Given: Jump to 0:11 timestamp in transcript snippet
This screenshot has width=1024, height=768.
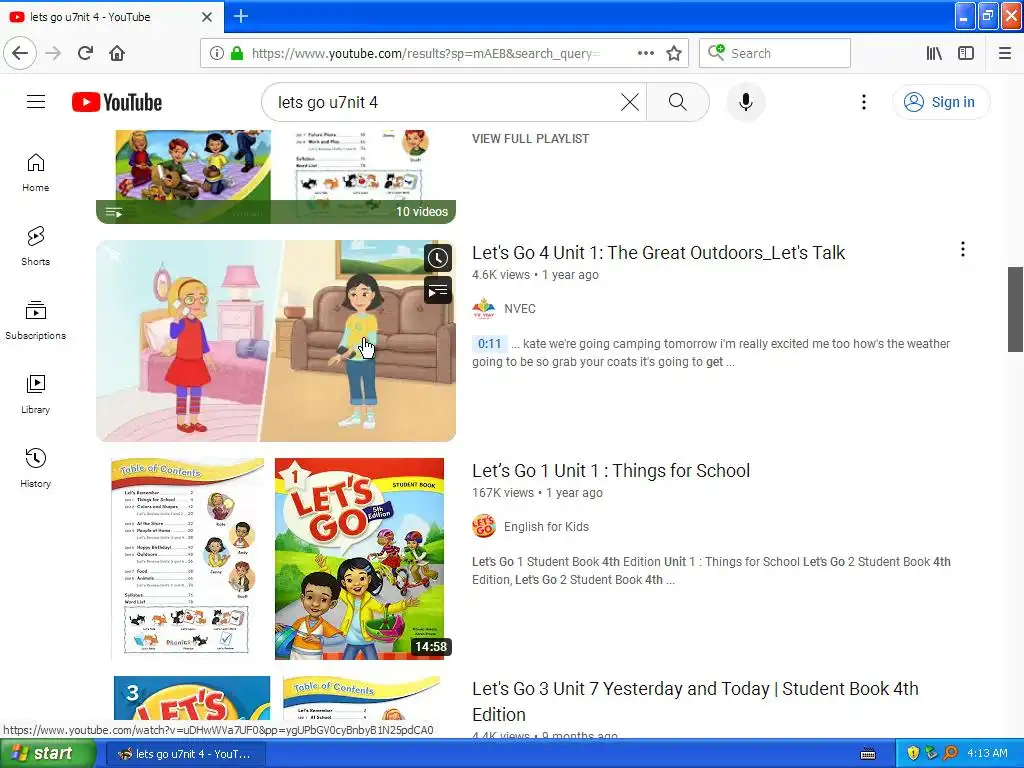Looking at the screenshot, I should pyautogui.click(x=489, y=344).
